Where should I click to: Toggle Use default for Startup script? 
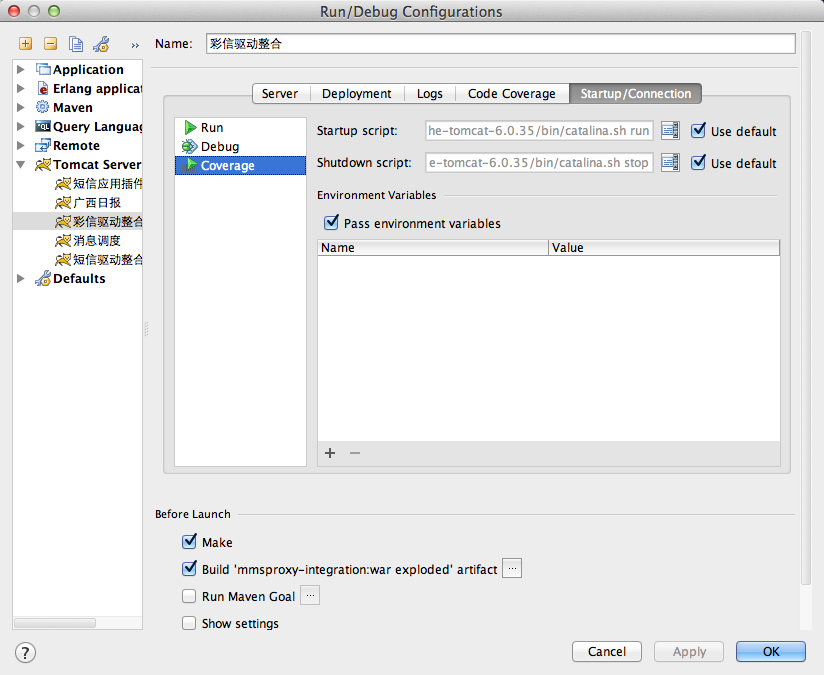(x=698, y=130)
